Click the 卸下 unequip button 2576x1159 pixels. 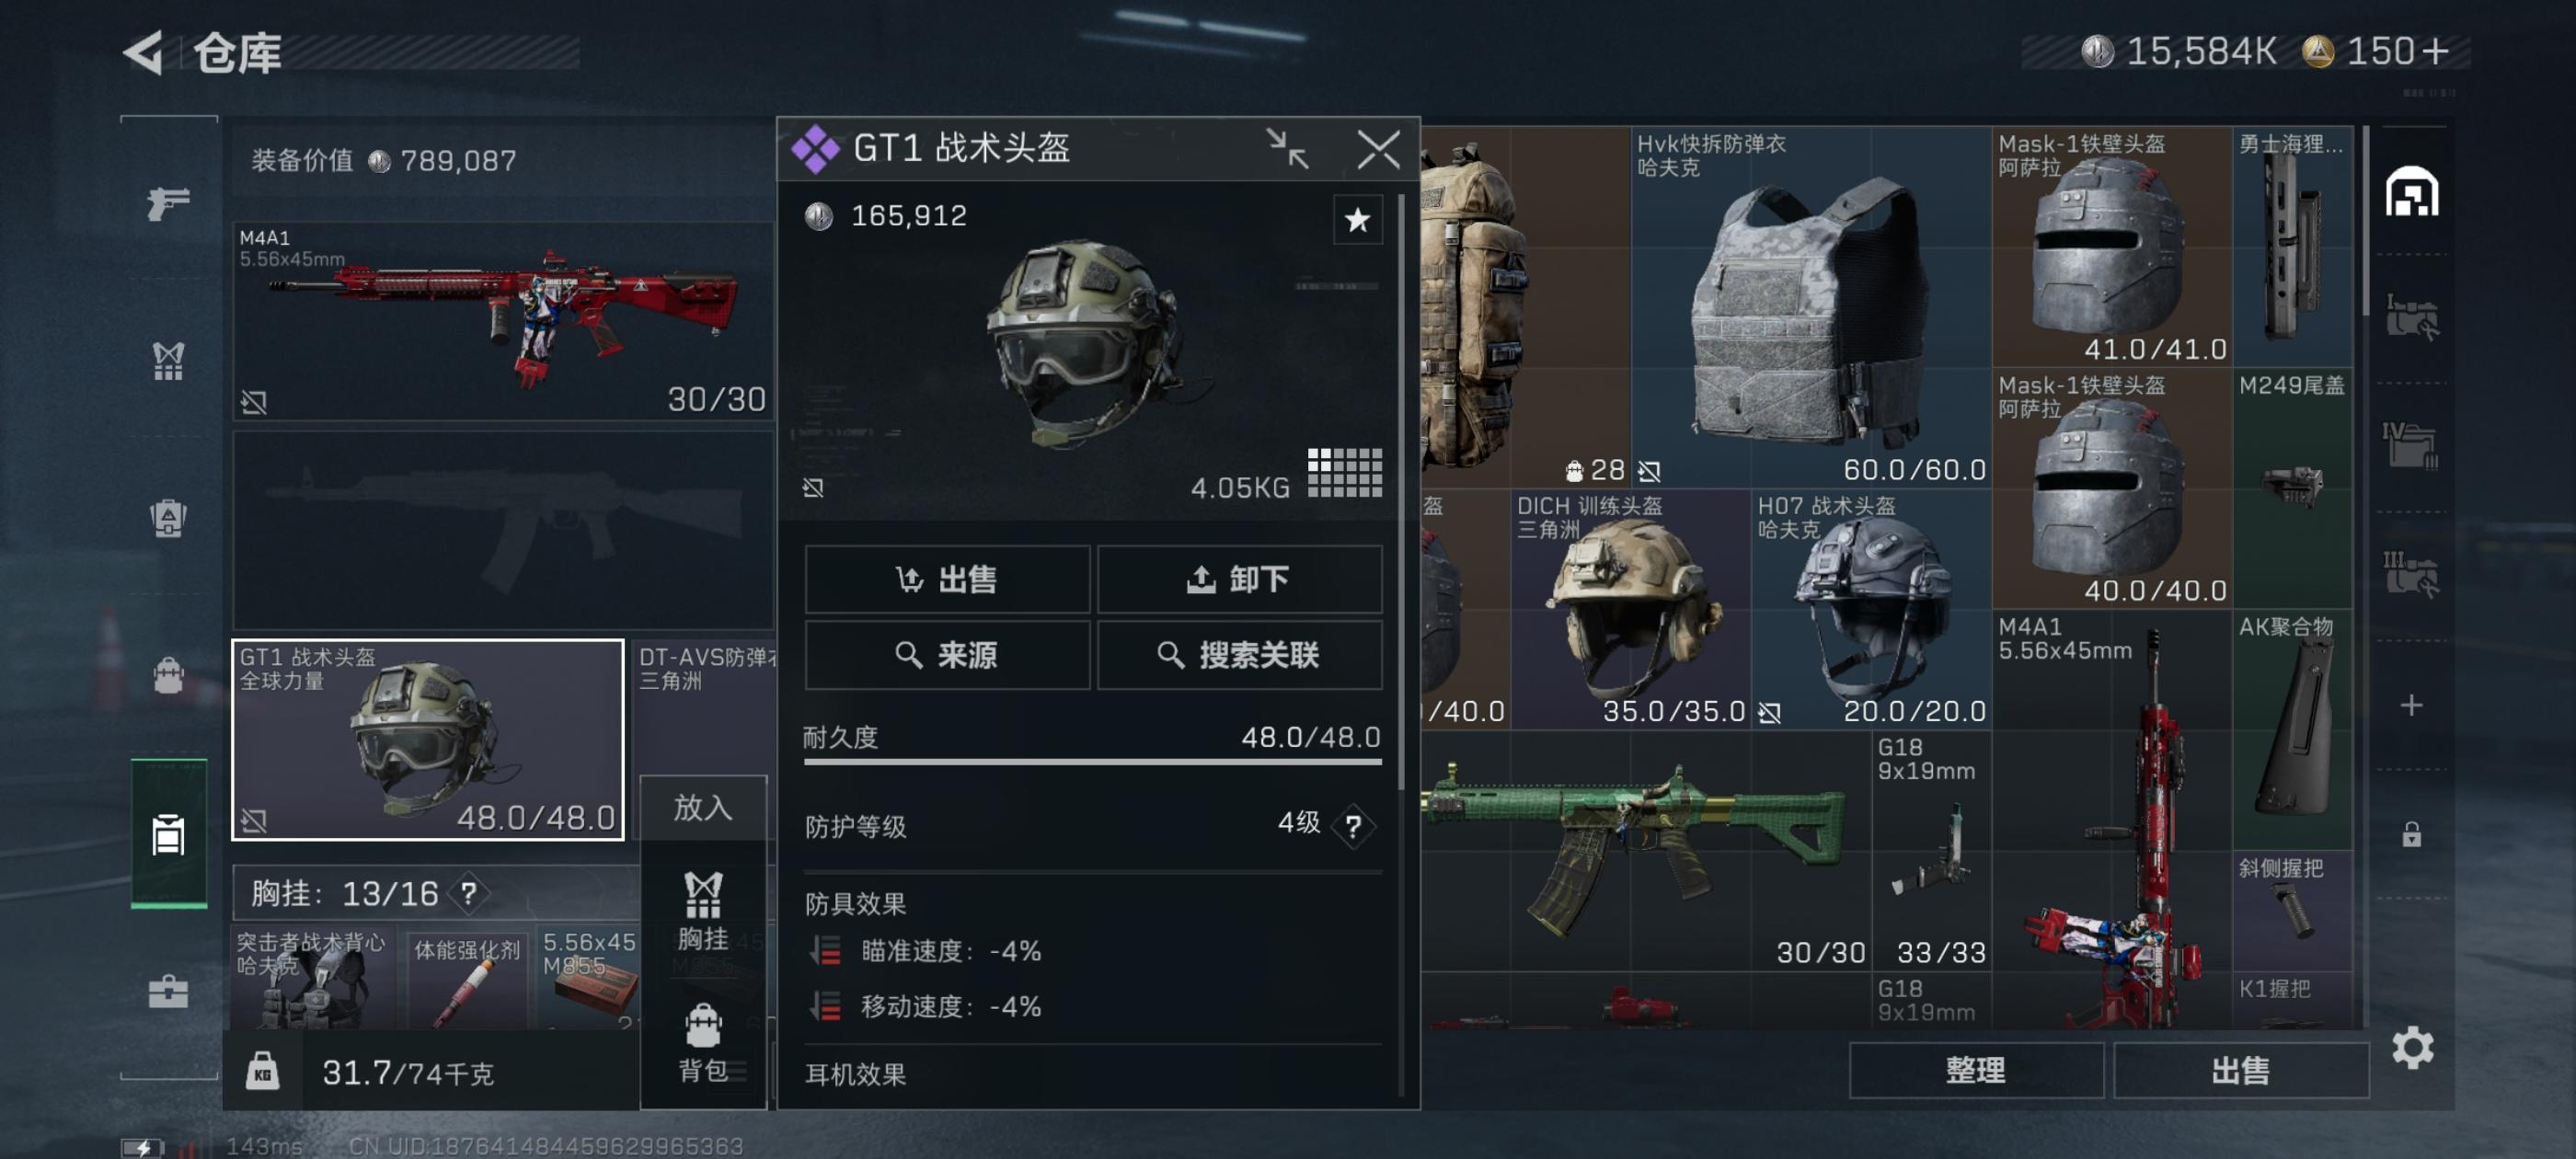[x=1239, y=579]
